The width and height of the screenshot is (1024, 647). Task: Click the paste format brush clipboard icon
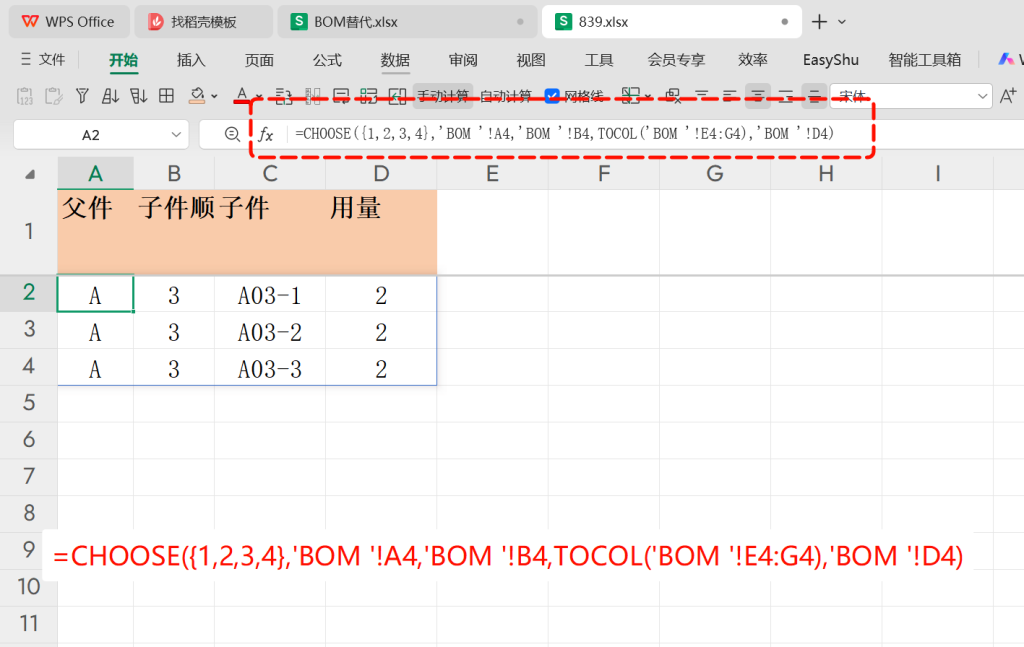[x=54, y=97]
